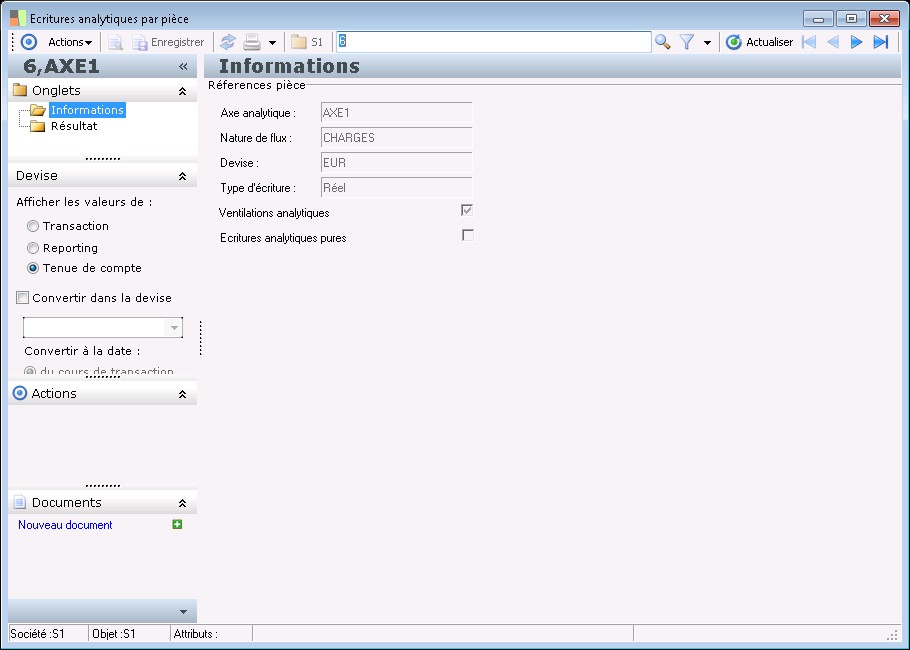Maximize the window
Image resolution: width=910 pixels, height=650 pixels.
851,19
